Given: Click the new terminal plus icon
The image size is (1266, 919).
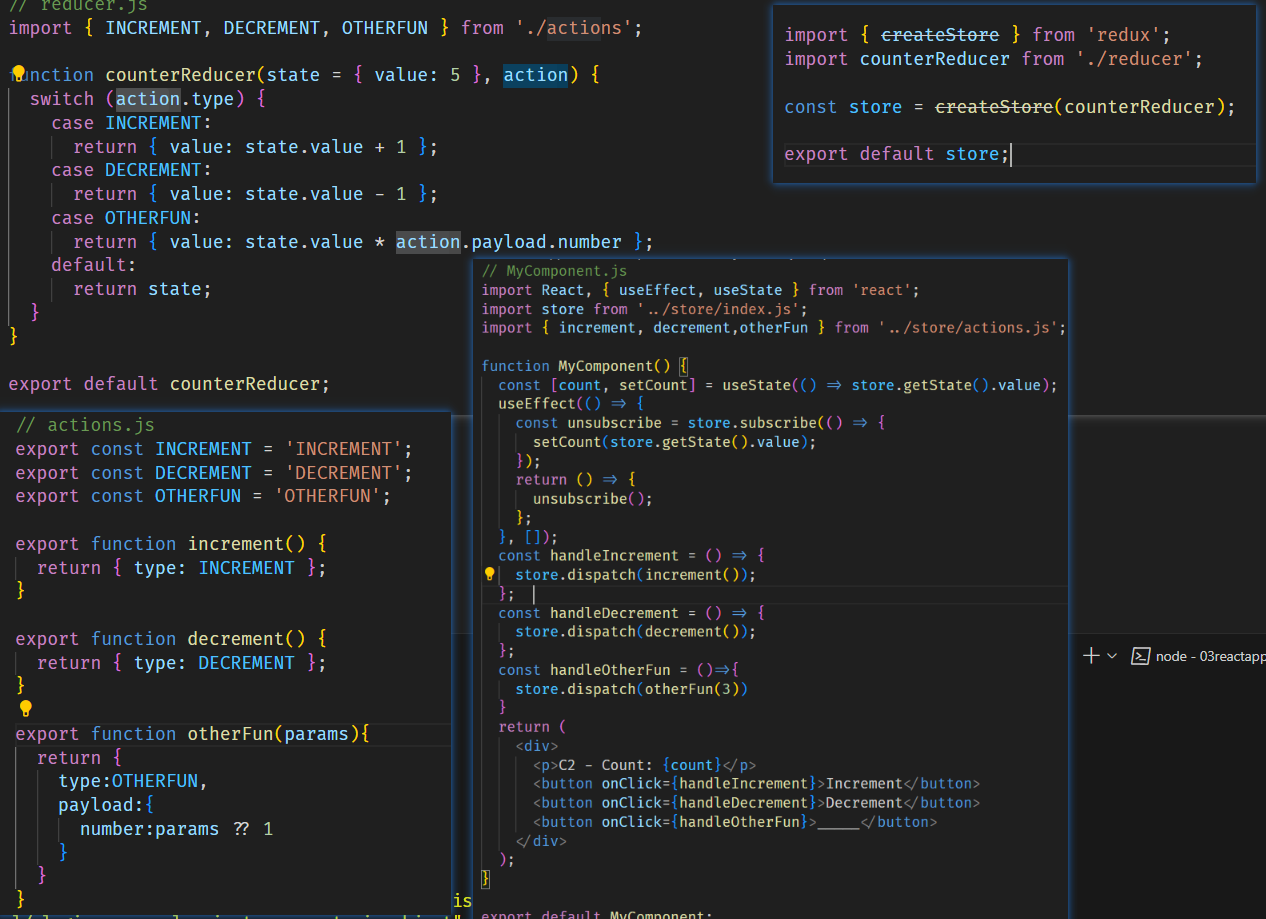Looking at the screenshot, I should coord(1091,656).
